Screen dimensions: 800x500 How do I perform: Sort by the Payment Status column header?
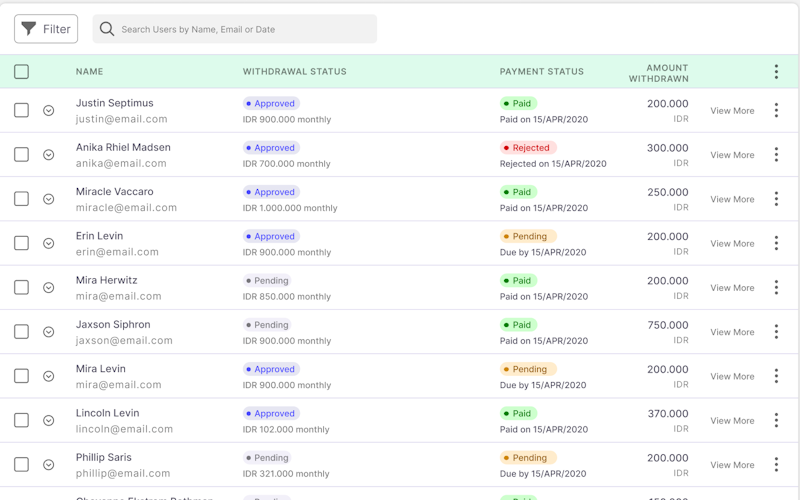(541, 72)
